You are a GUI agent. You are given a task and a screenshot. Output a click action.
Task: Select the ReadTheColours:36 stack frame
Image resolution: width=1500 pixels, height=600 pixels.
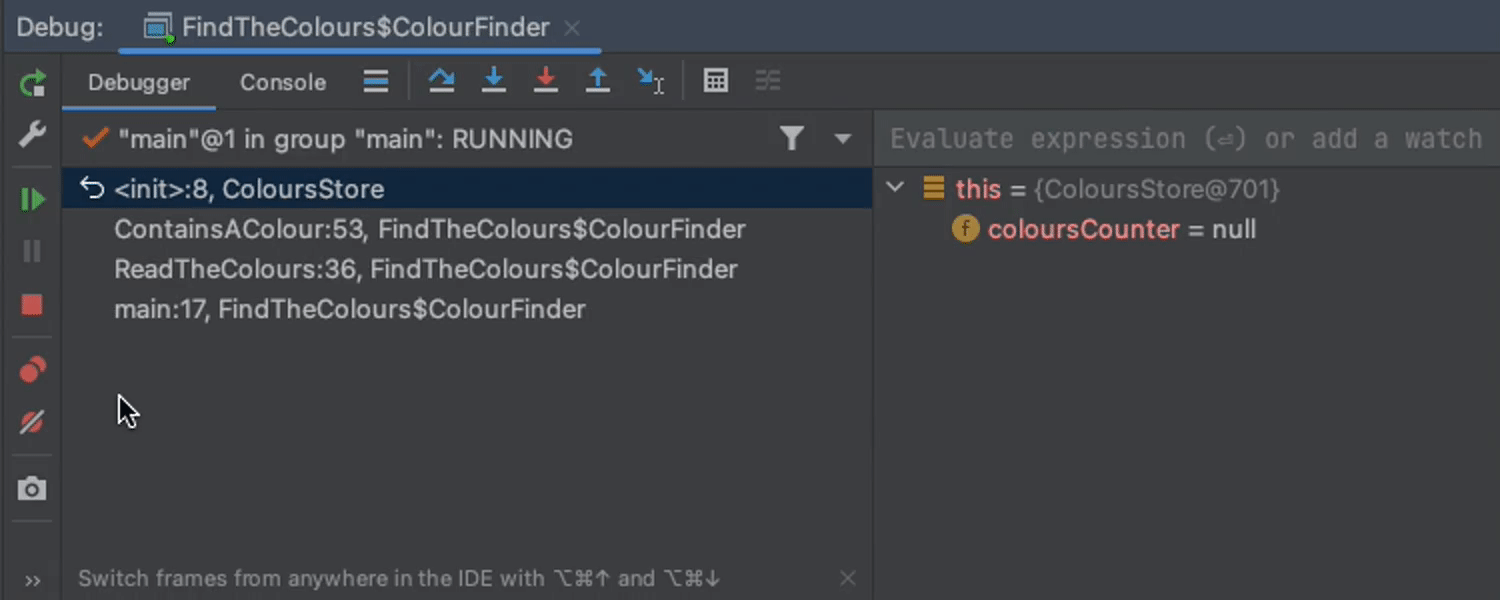(425, 269)
